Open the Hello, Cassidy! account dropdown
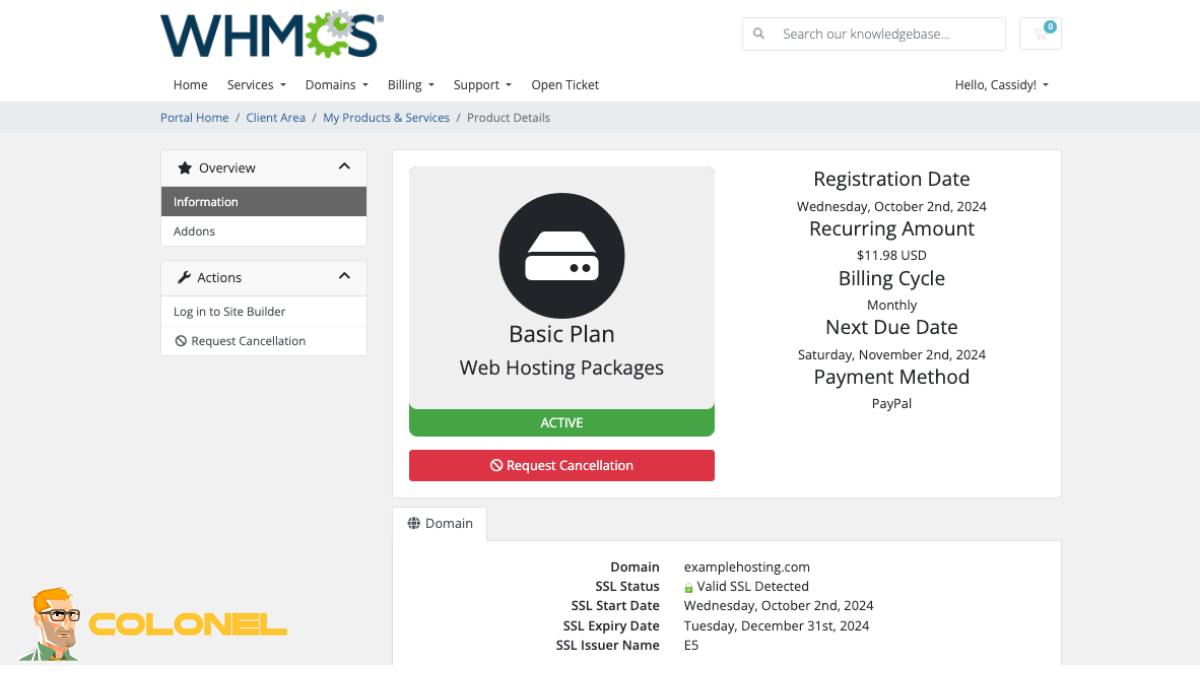1200x675 pixels. click(x=998, y=85)
